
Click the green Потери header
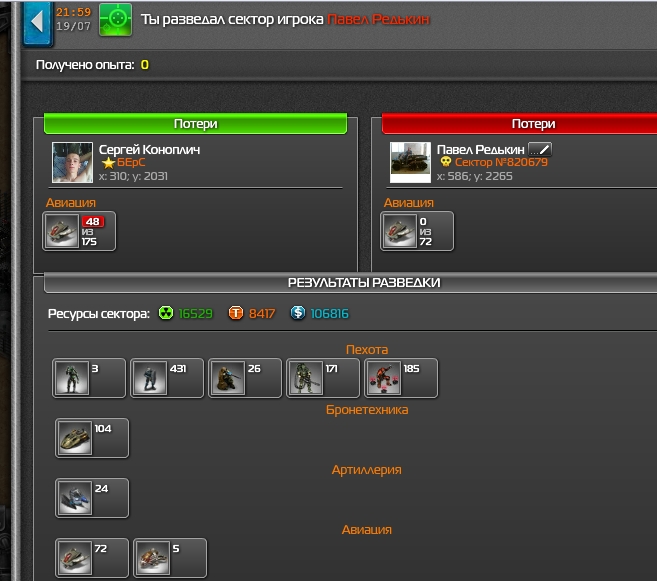[195, 124]
